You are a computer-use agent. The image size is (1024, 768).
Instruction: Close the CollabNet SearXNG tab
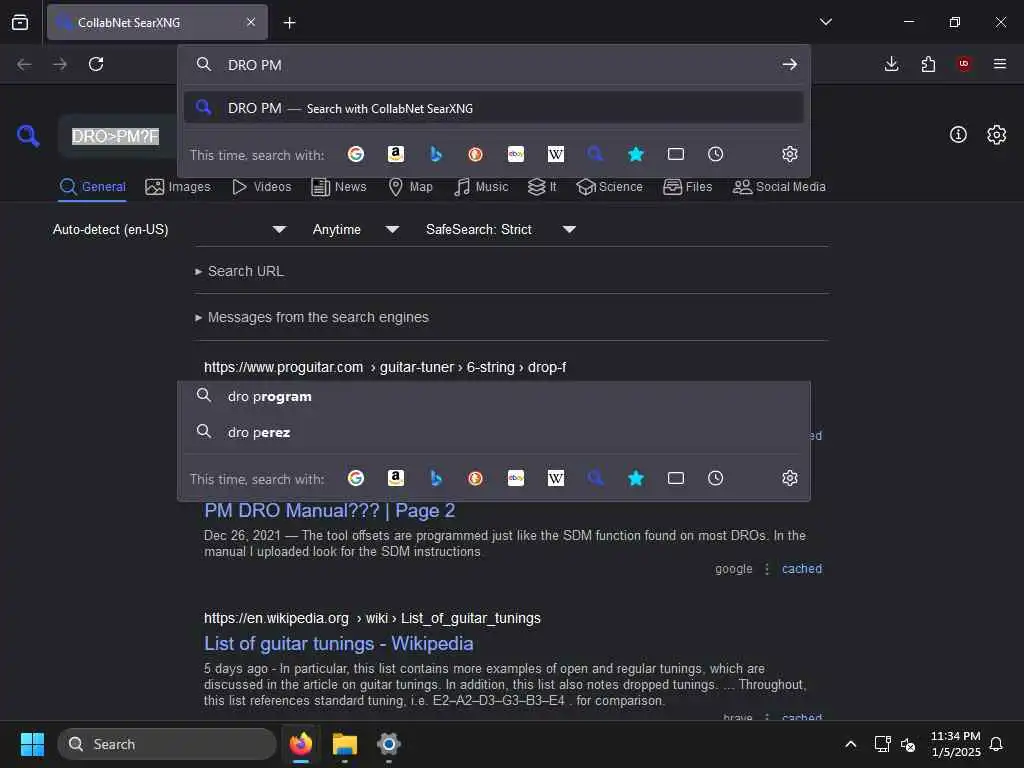click(x=251, y=22)
